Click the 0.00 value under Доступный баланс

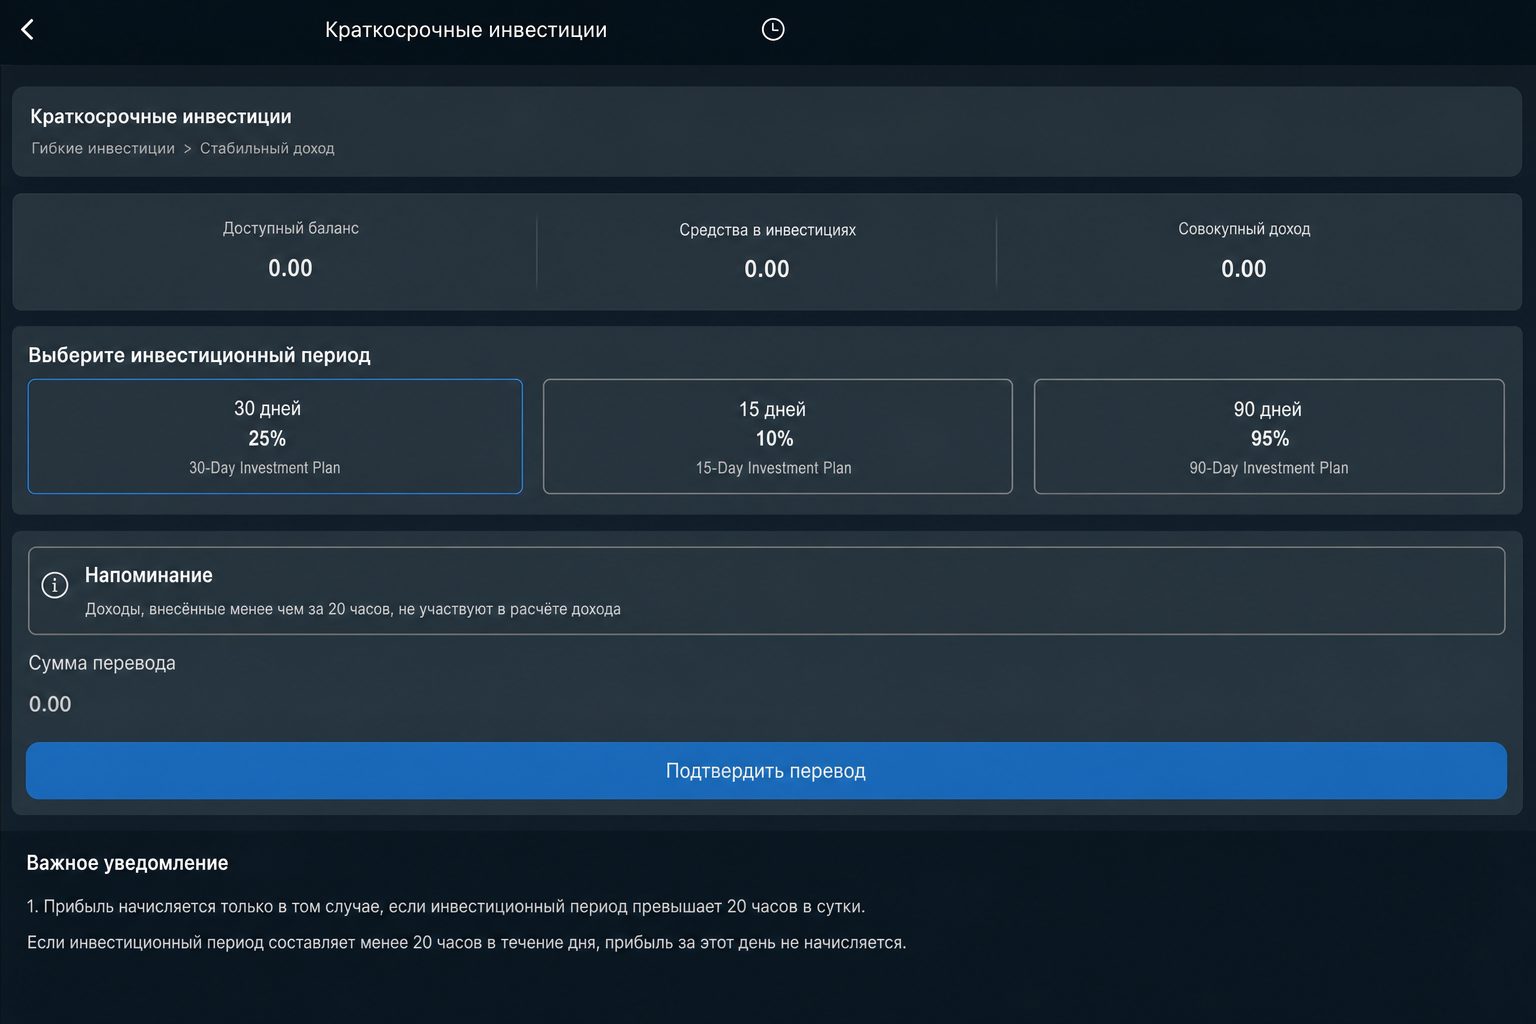pos(290,268)
